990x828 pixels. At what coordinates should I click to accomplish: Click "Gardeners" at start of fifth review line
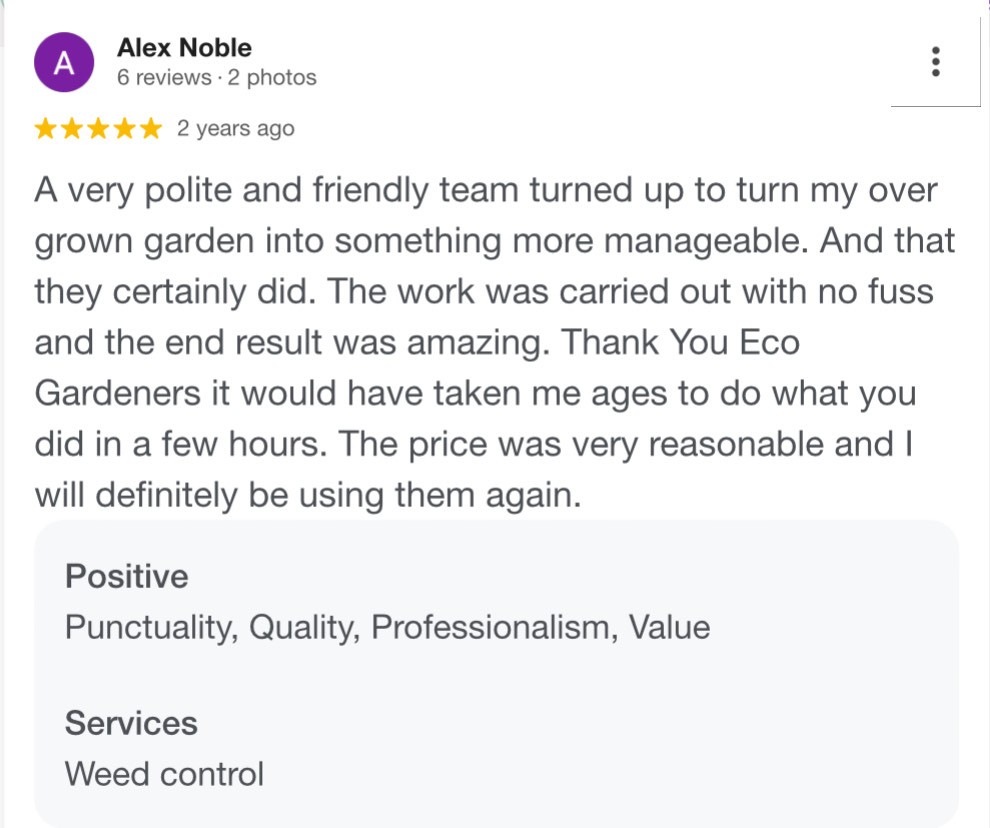[x=117, y=393]
